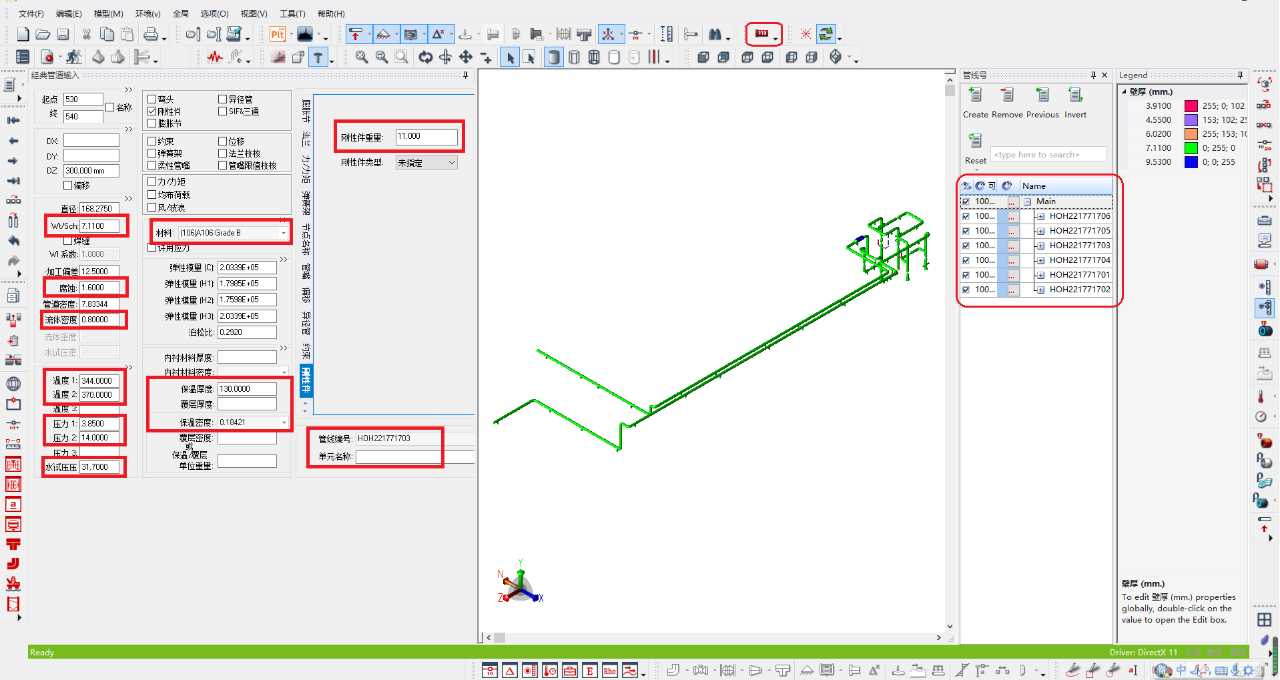Click the New file icon in toolbar
Image resolution: width=1280 pixels, height=680 pixels.
click(23, 34)
